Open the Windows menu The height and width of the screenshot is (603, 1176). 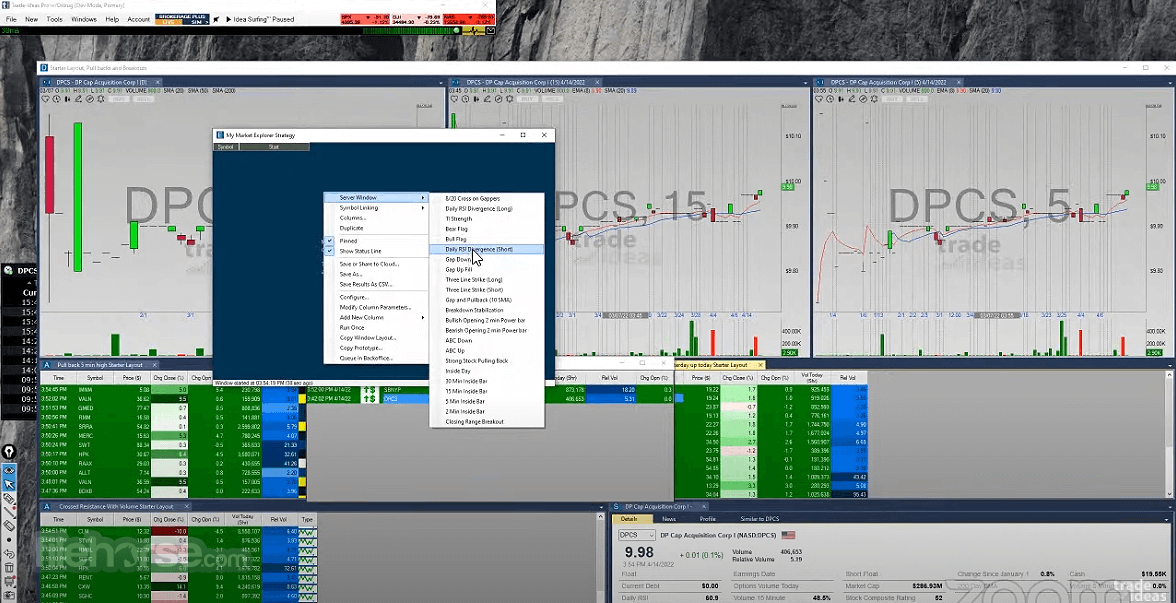tap(84, 19)
